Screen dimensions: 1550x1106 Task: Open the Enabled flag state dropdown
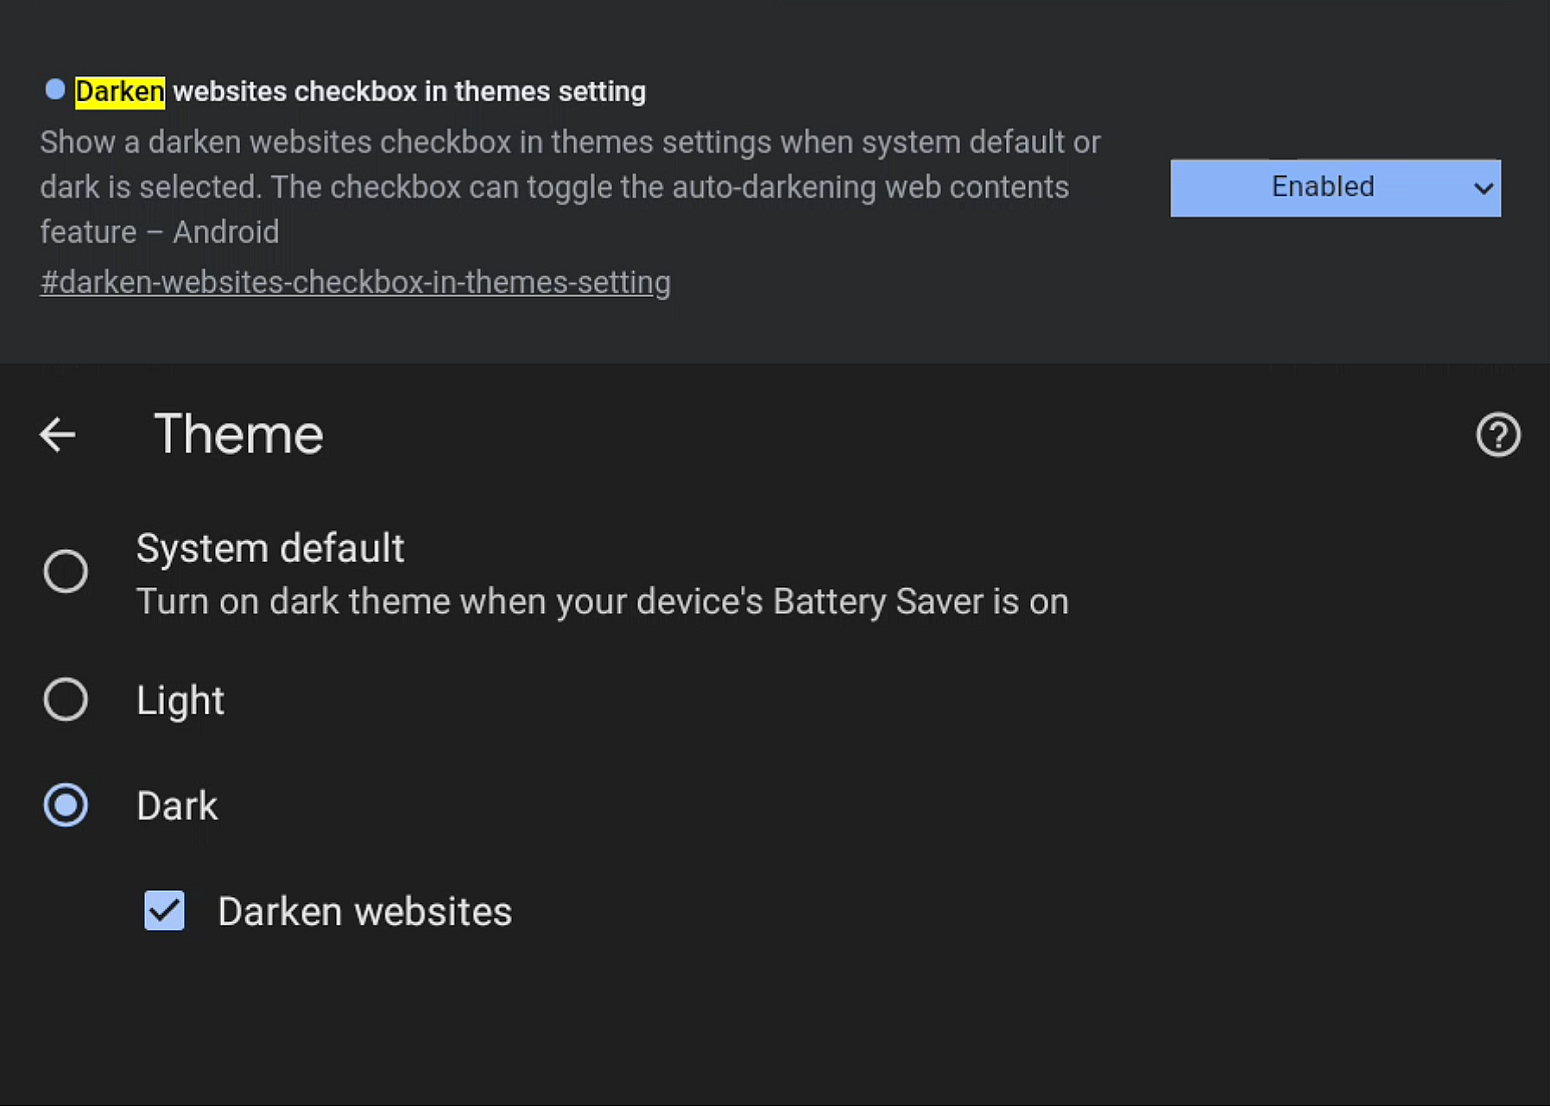(x=1322, y=188)
